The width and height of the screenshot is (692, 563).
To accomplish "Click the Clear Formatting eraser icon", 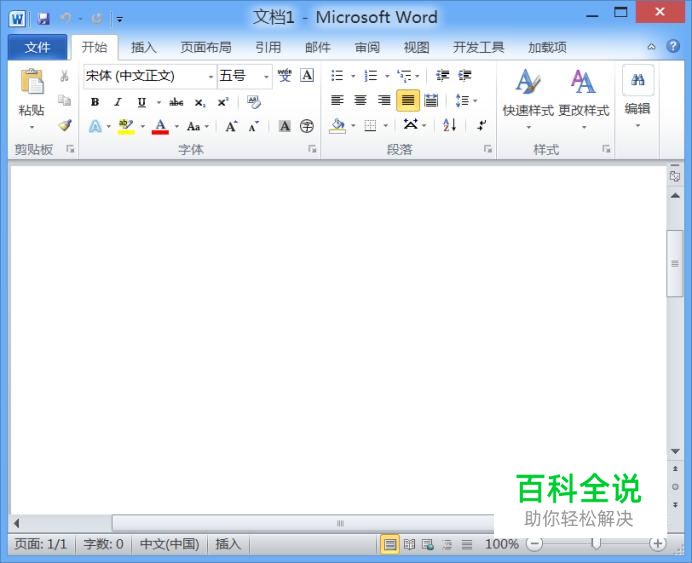I will [254, 102].
